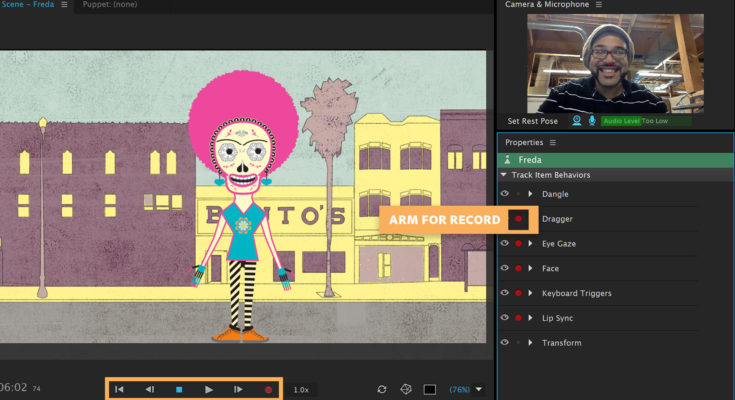Start recording with the red record button
Image resolution: width=735 pixels, height=400 pixels.
[x=269, y=390]
